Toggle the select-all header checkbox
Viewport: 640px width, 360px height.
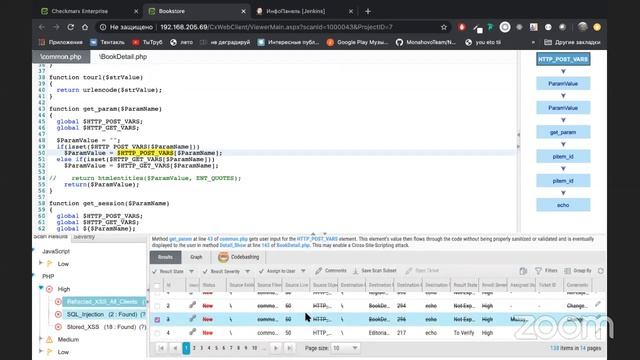pyautogui.click(x=157, y=285)
